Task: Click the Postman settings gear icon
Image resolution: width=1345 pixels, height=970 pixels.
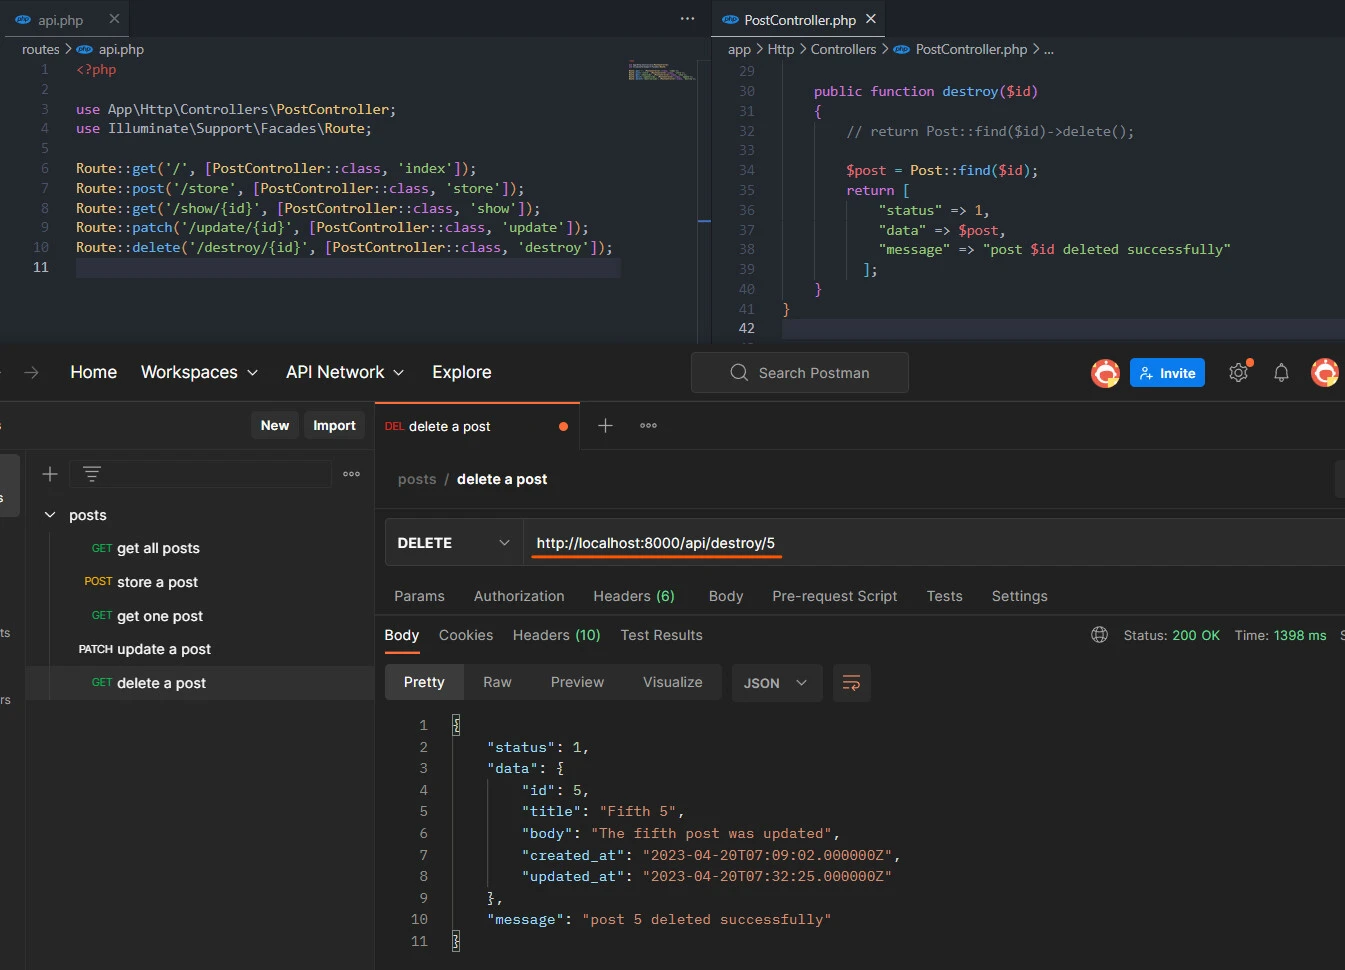Action: [1238, 373]
